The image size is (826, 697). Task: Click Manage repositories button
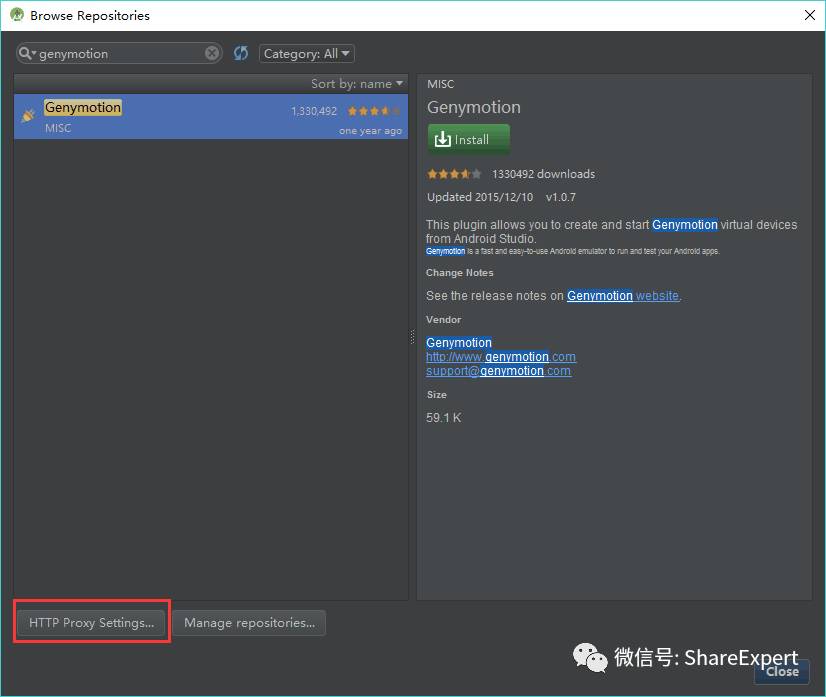click(249, 623)
